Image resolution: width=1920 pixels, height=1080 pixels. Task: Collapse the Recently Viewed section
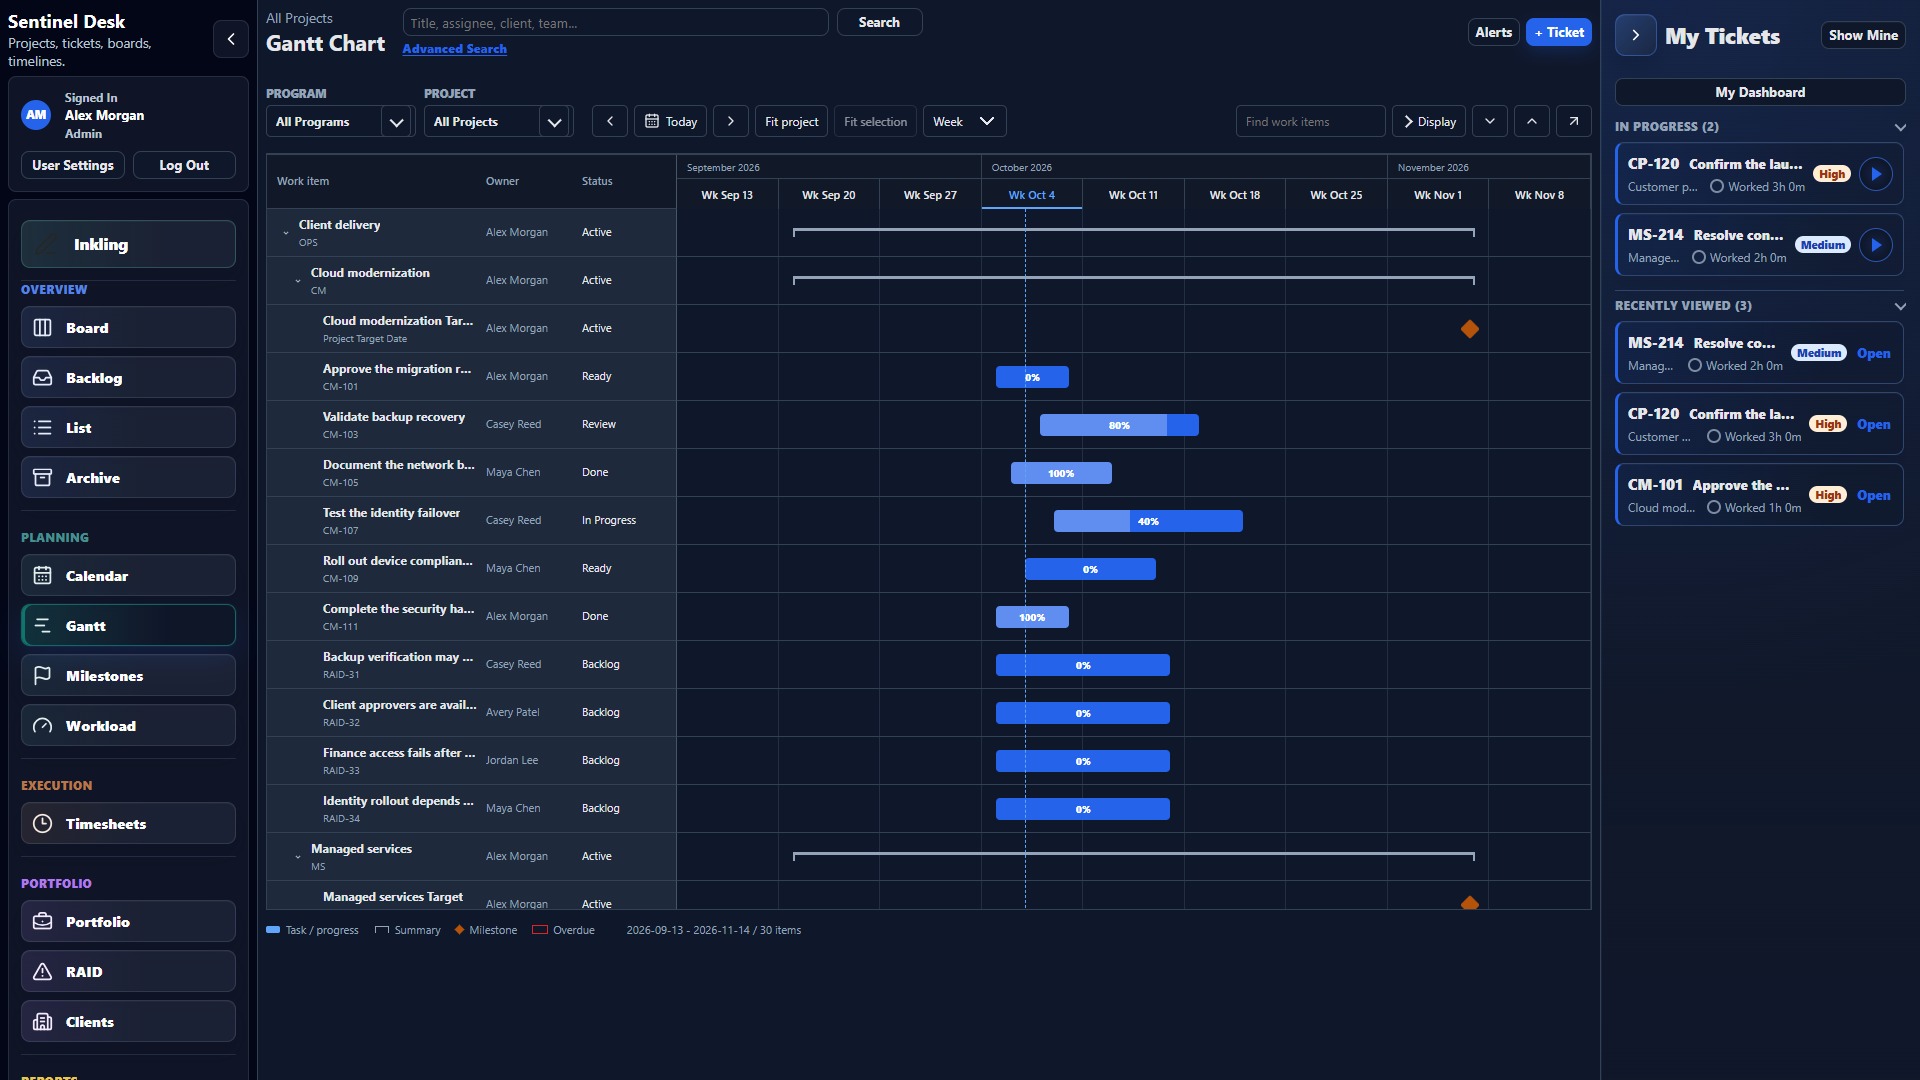pos(1900,306)
